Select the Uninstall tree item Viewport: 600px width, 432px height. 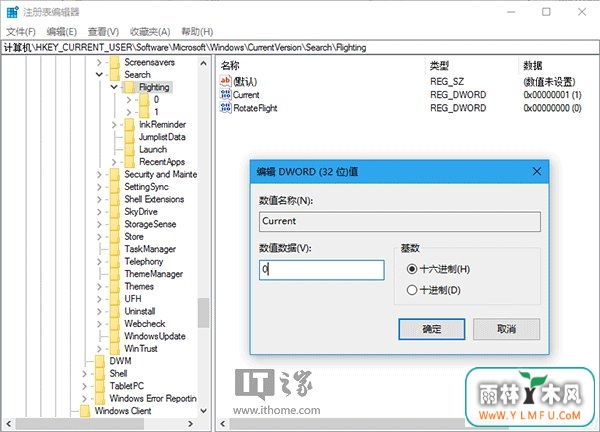pos(140,311)
